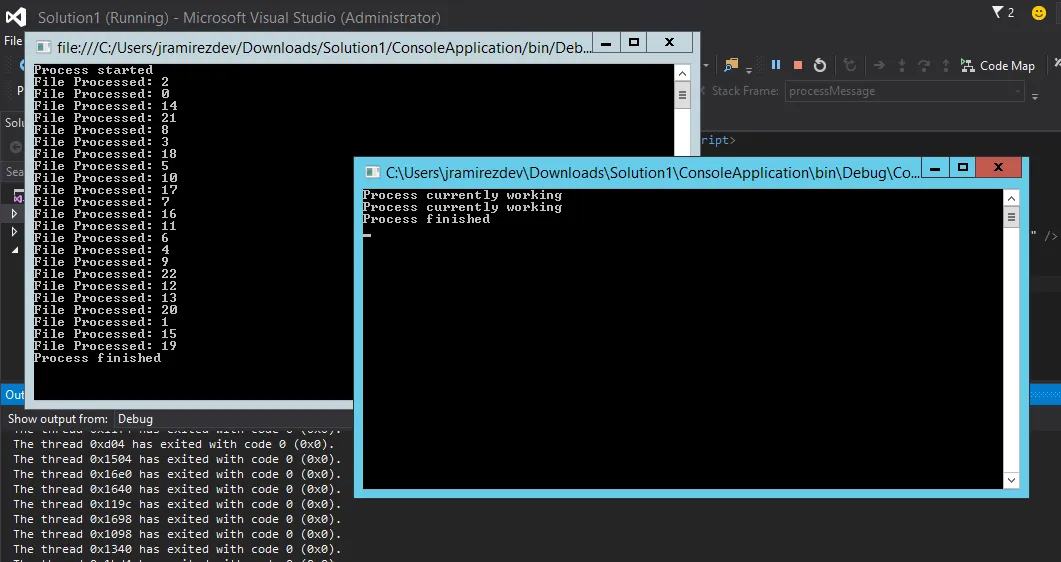Click output line for thread 0xd04

point(174,444)
